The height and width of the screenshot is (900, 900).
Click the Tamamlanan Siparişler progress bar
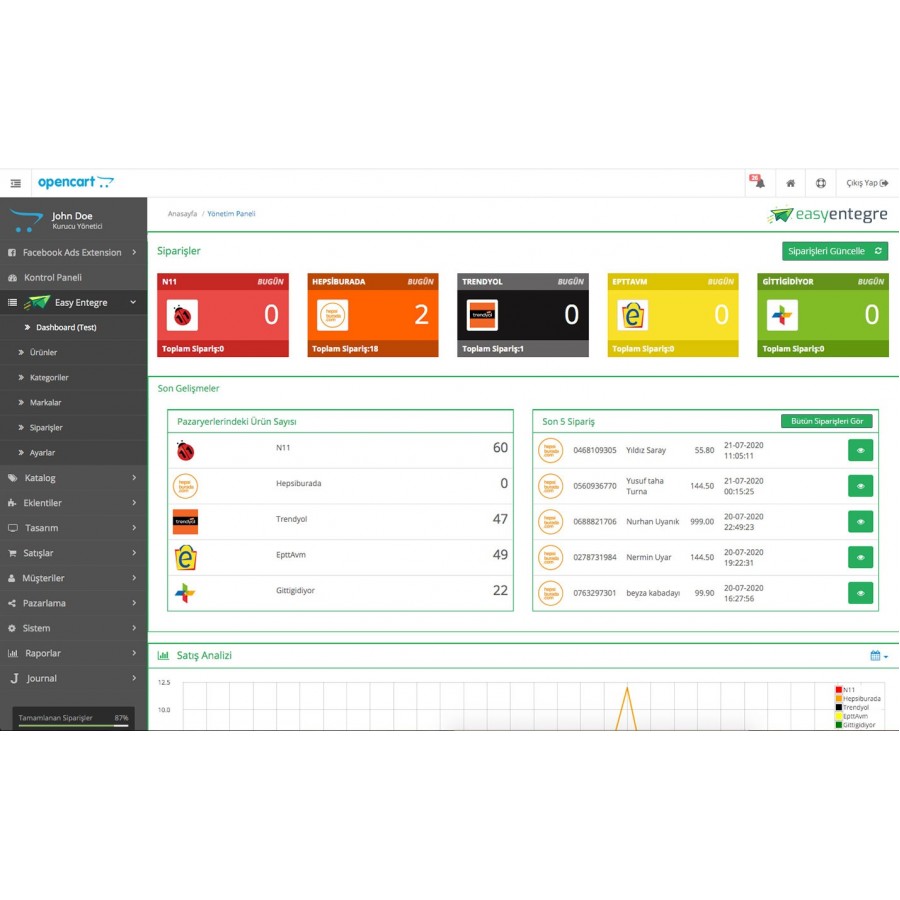point(73,726)
